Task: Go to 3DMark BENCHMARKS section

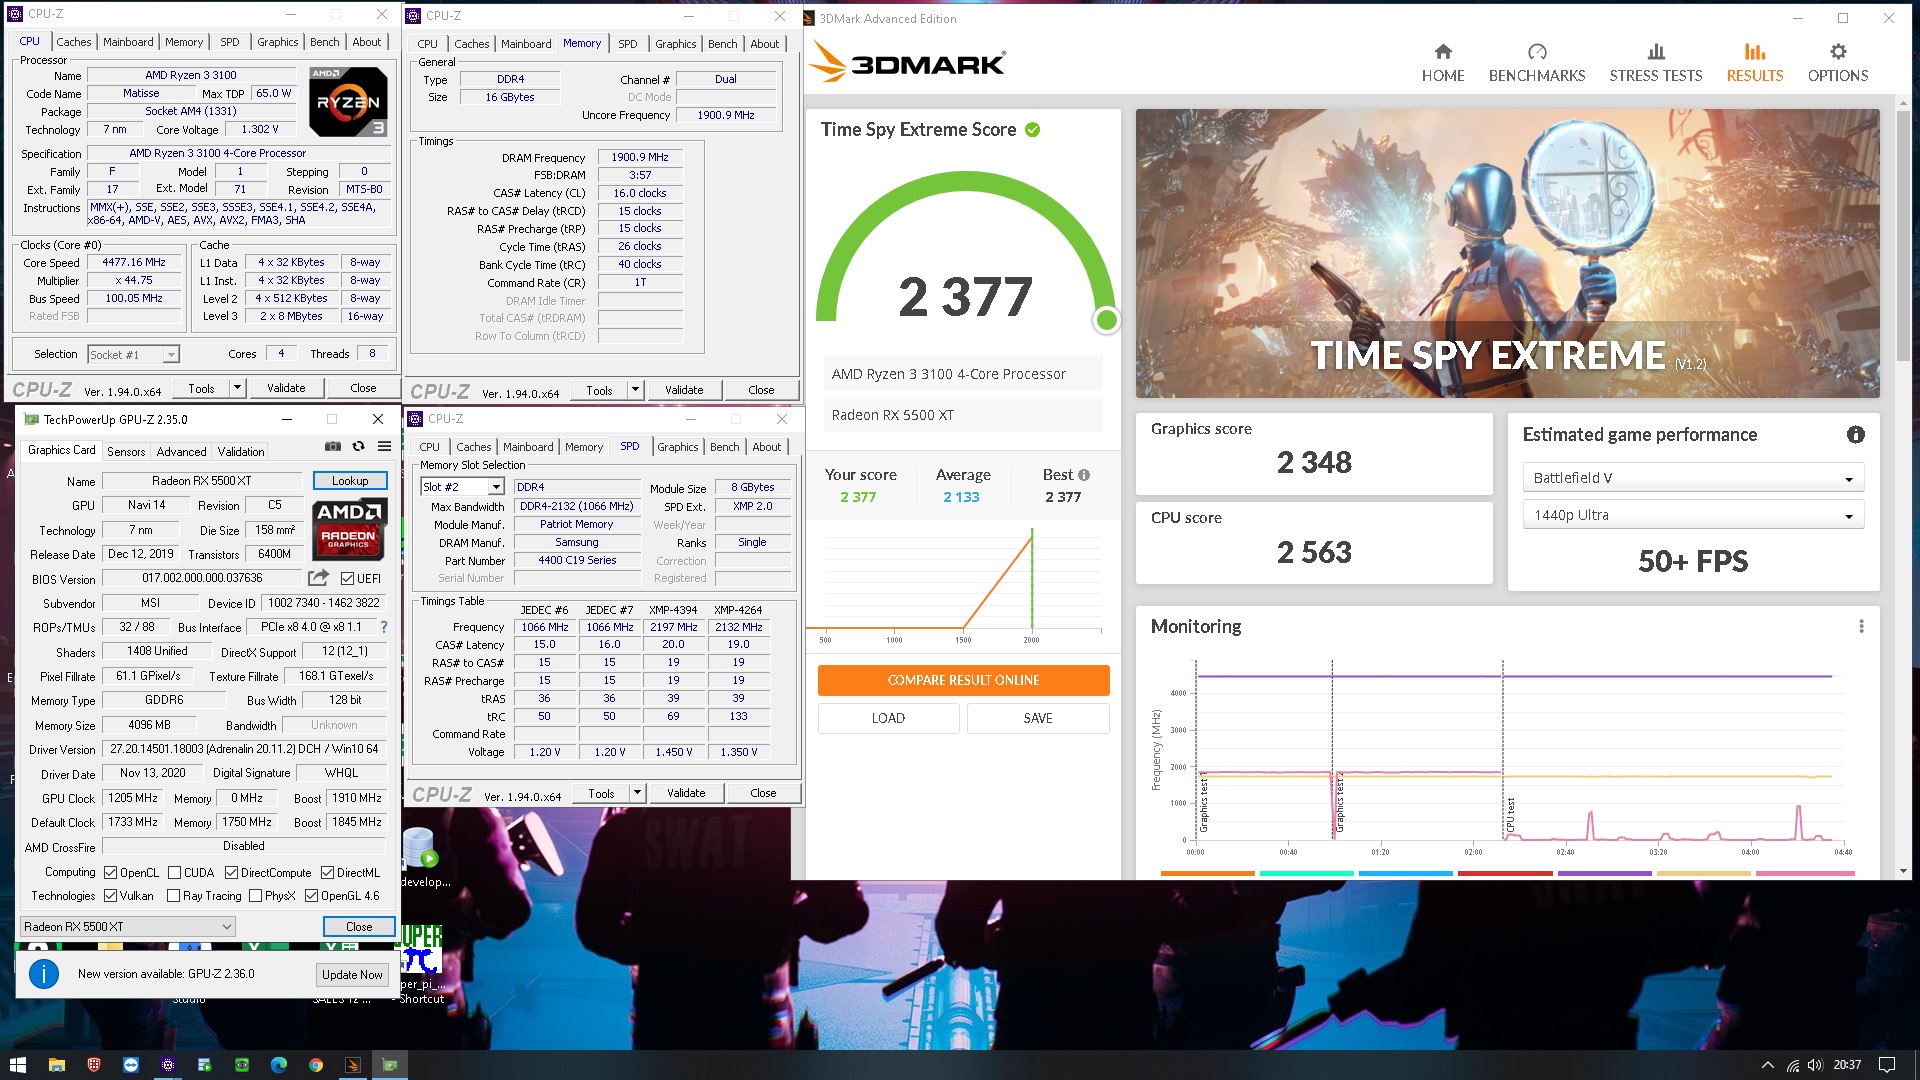Action: pos(1537,63)
